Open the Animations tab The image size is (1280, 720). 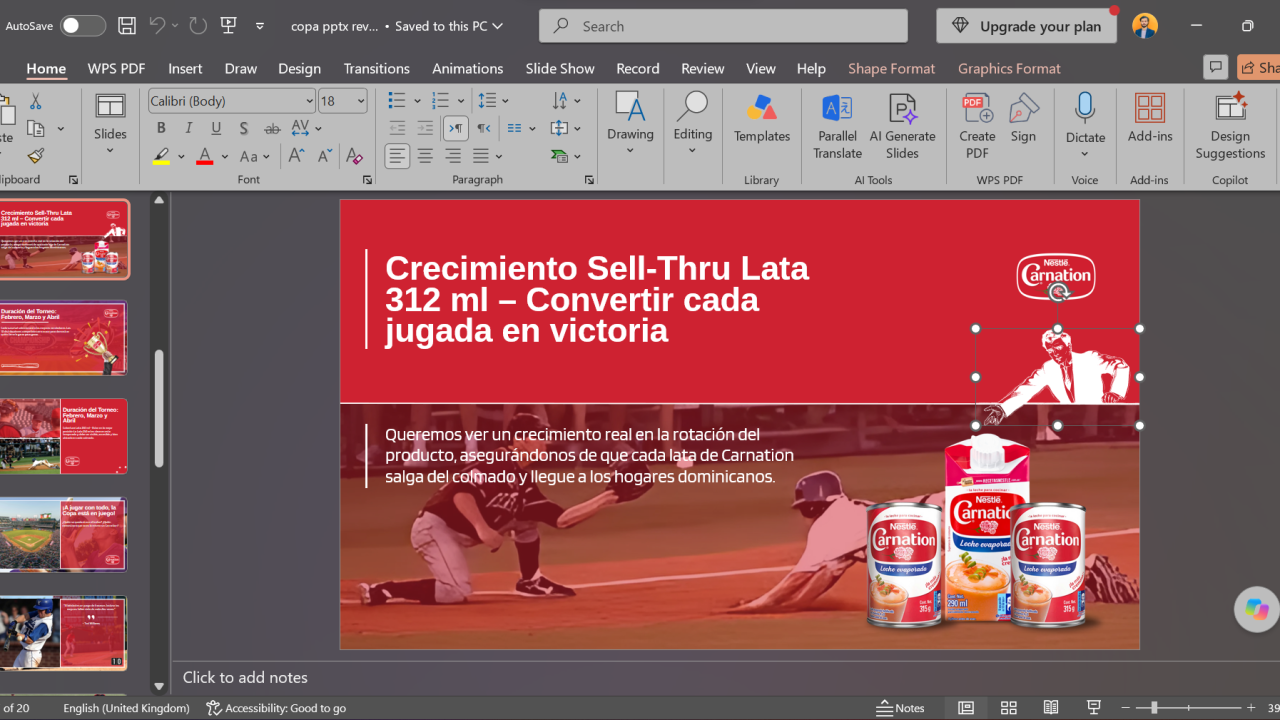467,68
